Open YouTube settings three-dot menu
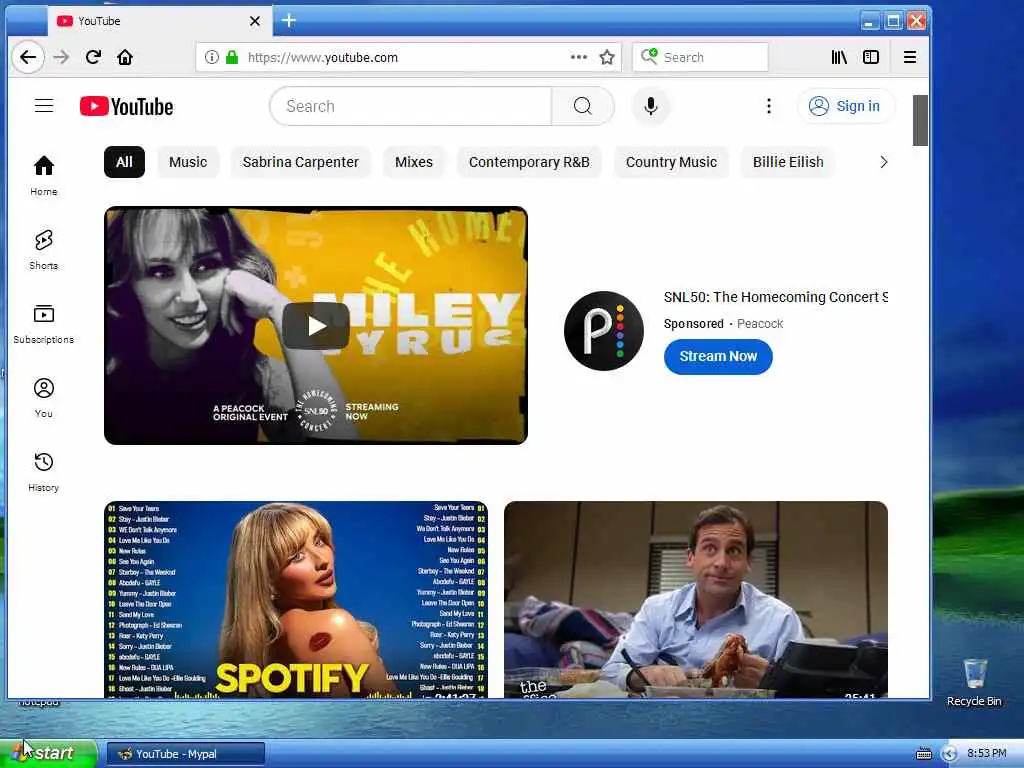 tap(769, 106)
